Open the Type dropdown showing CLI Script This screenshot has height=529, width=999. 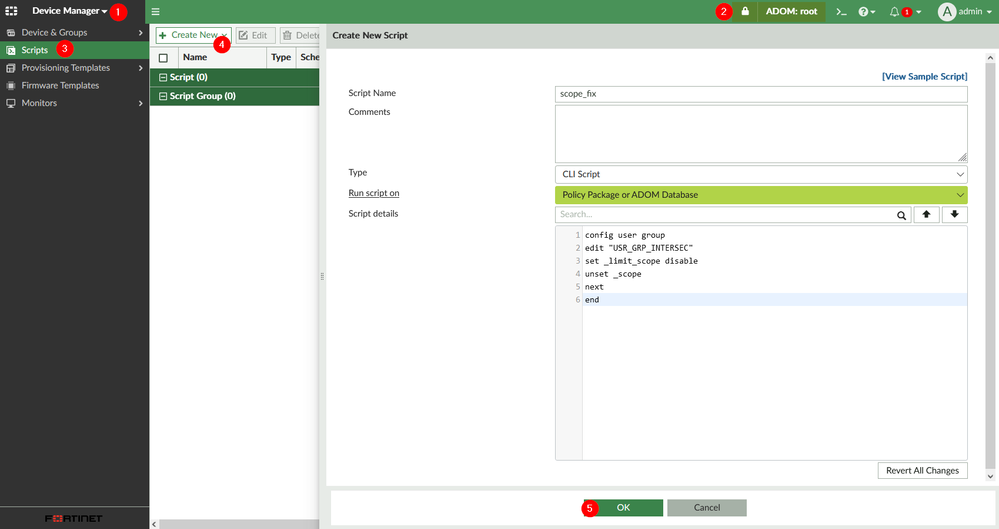point(761,174)
